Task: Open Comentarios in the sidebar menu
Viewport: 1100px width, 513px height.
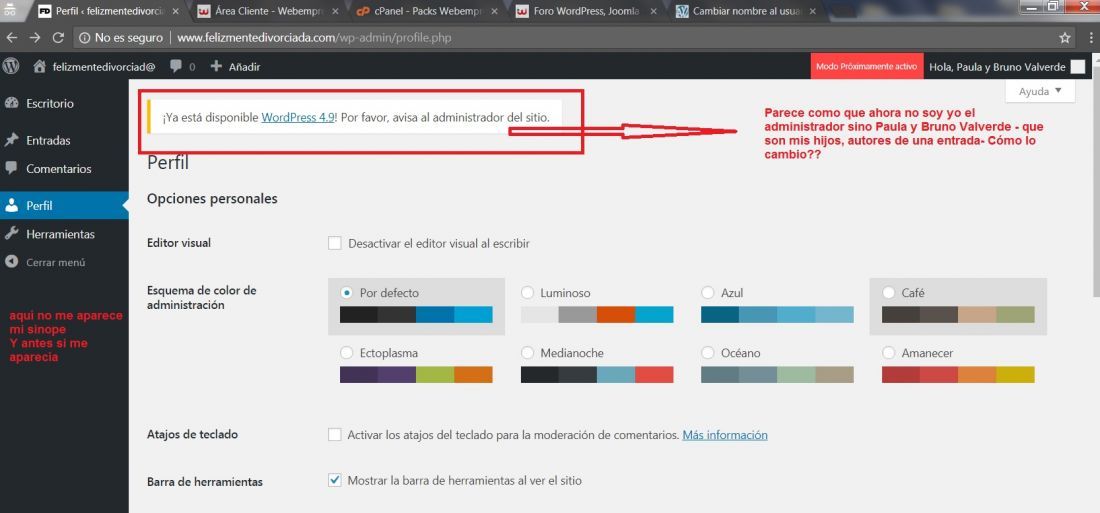Action: (x=59, y=168)
